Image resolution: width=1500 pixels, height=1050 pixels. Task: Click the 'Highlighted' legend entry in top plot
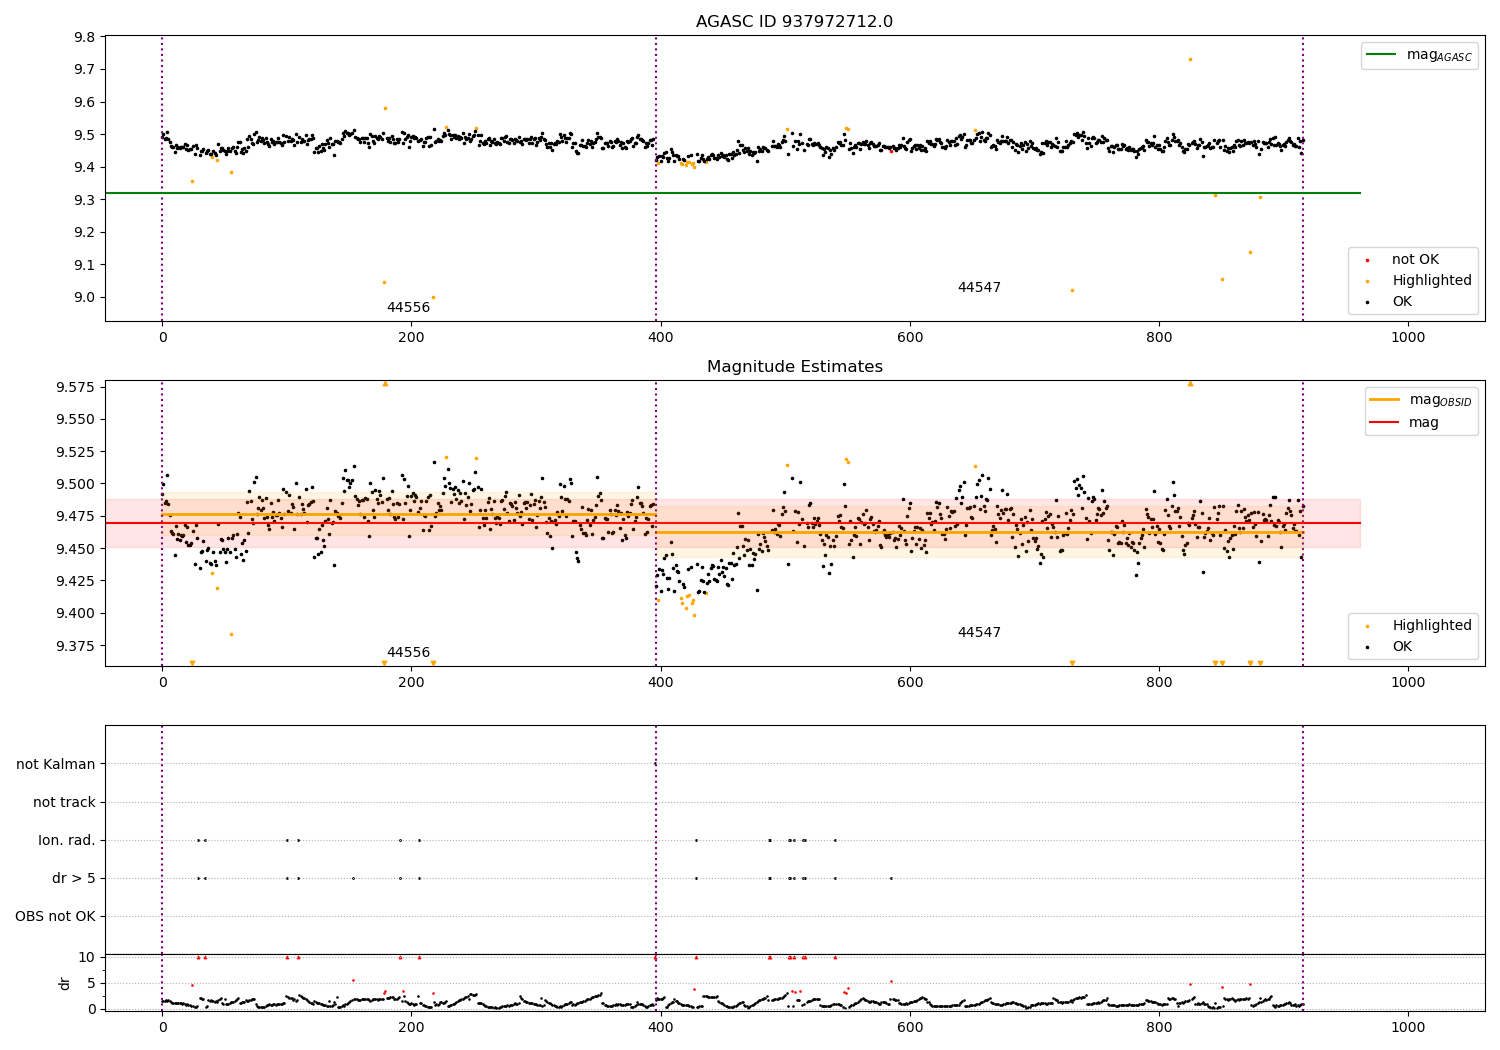click(1431, 281)
